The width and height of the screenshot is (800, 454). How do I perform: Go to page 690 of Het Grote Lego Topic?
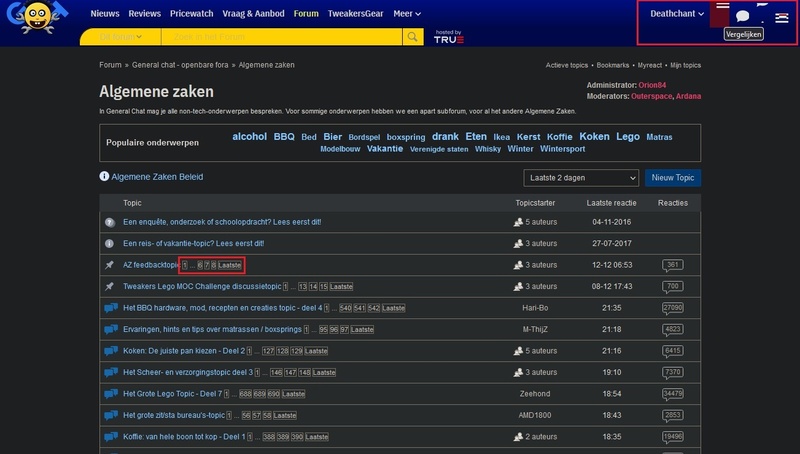[x=273, y=394]
